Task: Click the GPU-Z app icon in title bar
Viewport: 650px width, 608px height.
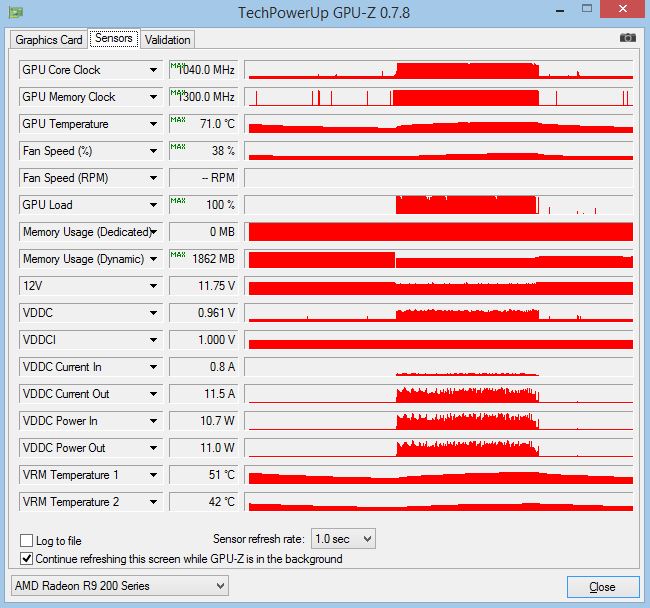Action: point(16,12)
